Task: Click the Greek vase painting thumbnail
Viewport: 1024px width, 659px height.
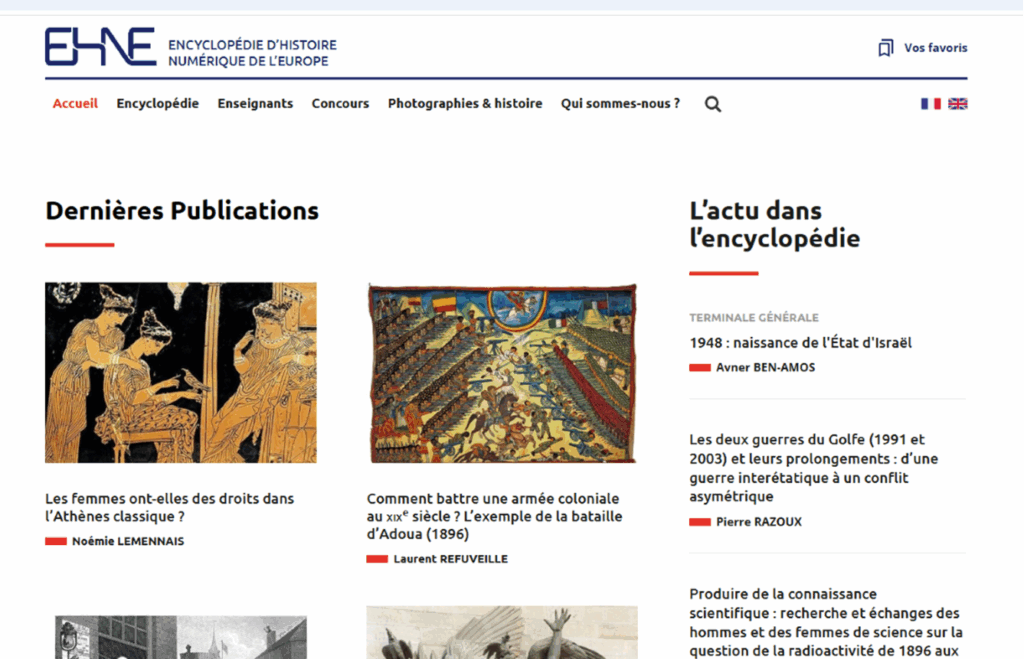Action: (x=181, y=372)
